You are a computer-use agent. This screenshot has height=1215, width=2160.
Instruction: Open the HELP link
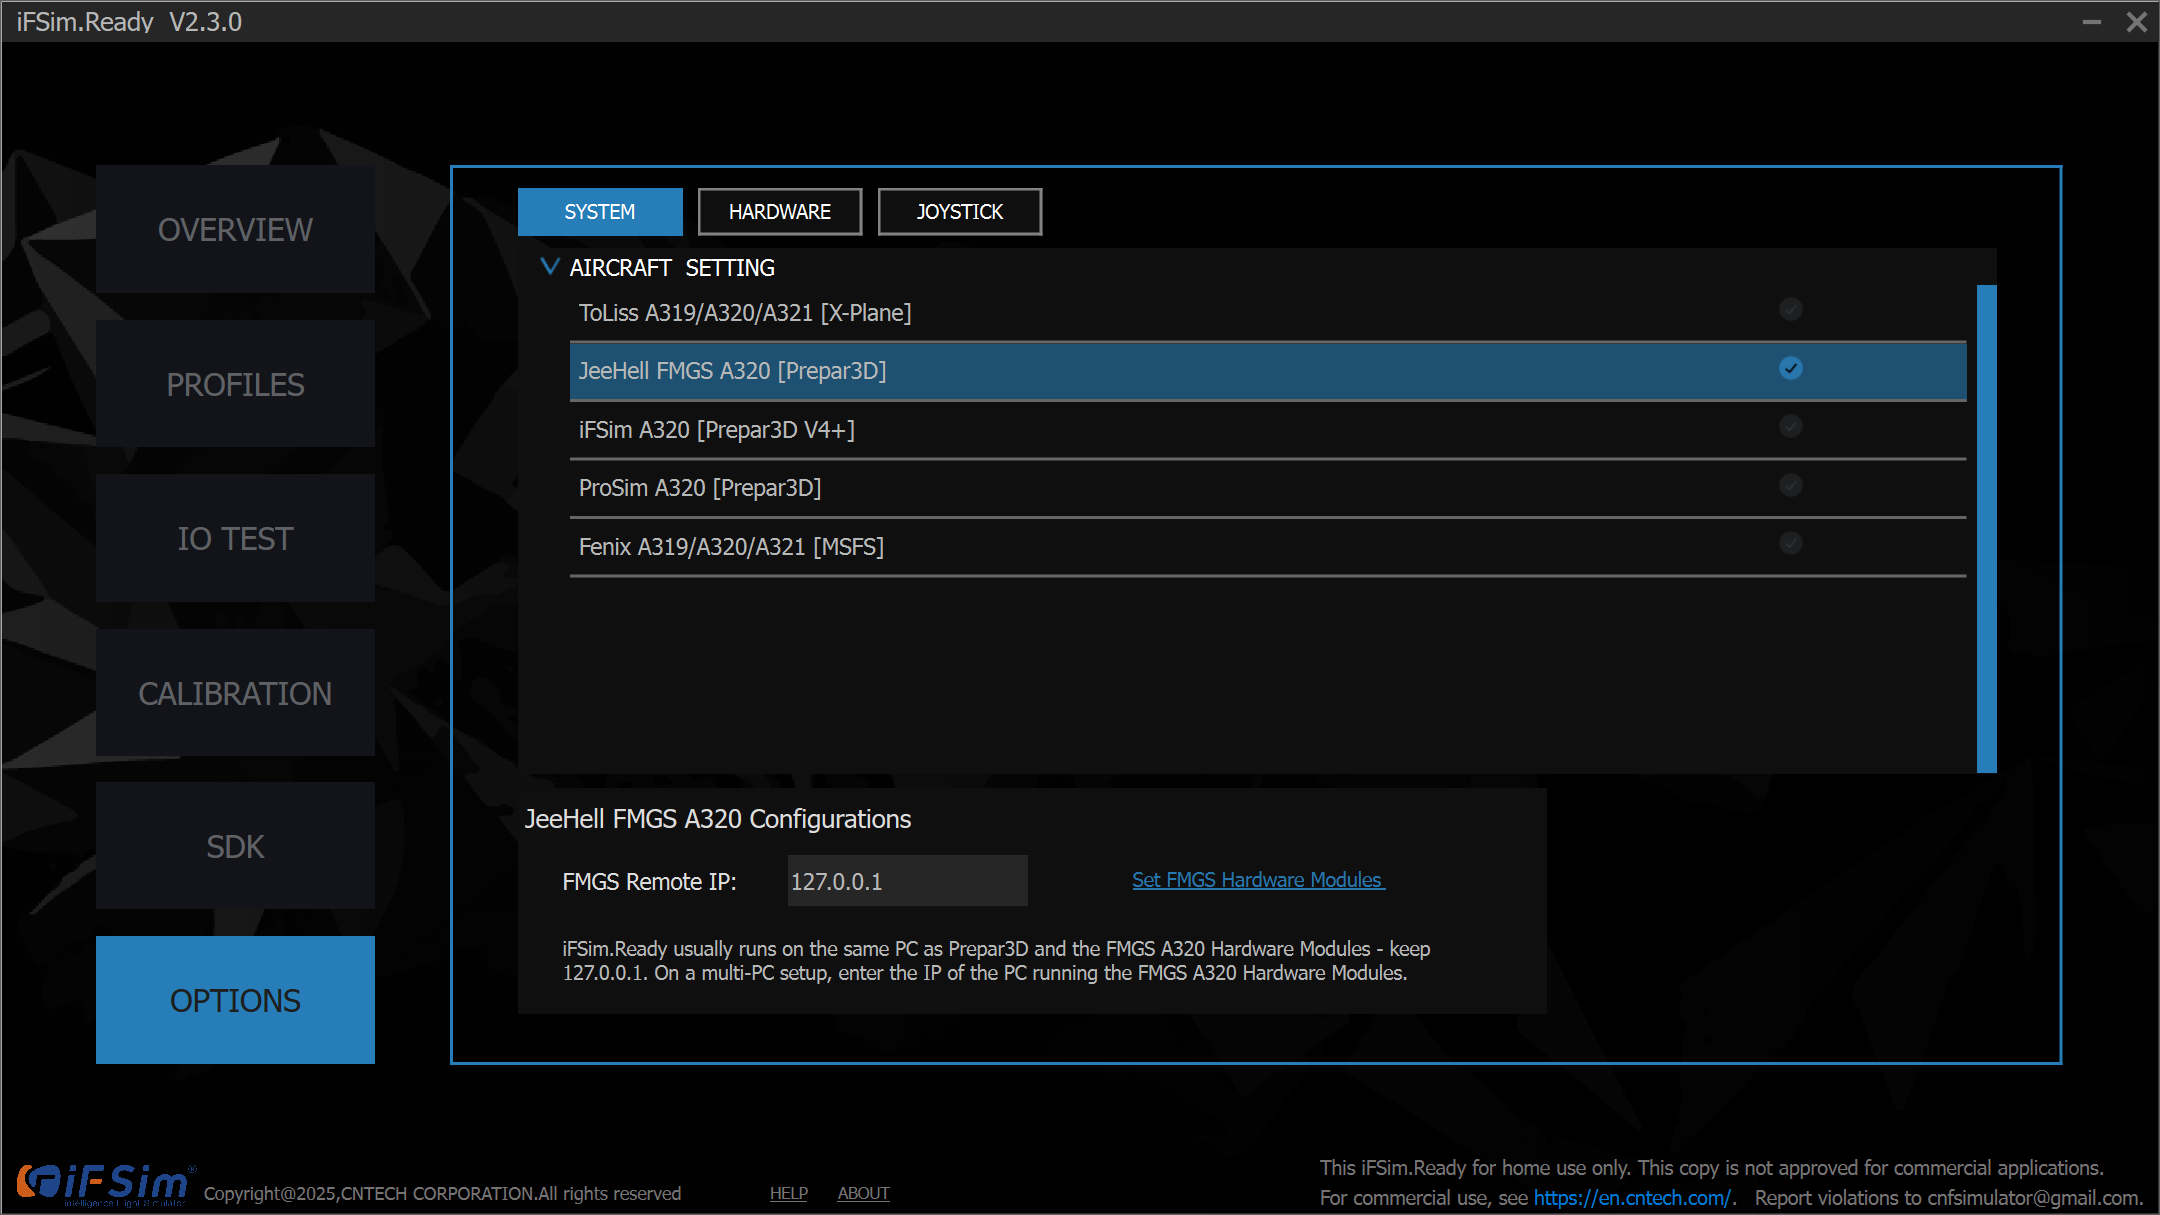click(789, 1193)
